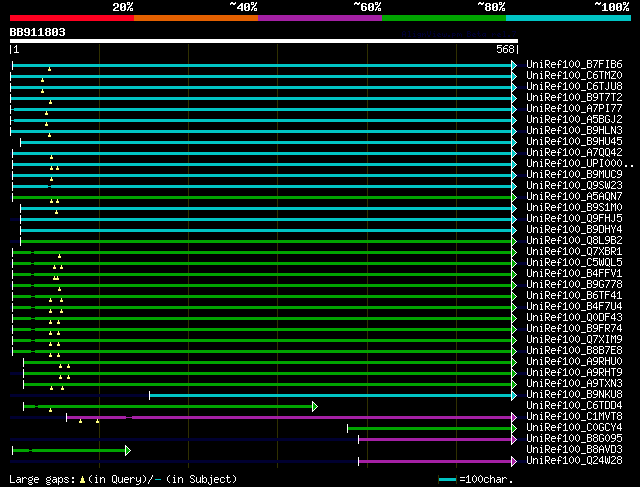Screen dimensions: 640x487
Task: Click the white query sequence ruler bar
Action: (263, 41)
